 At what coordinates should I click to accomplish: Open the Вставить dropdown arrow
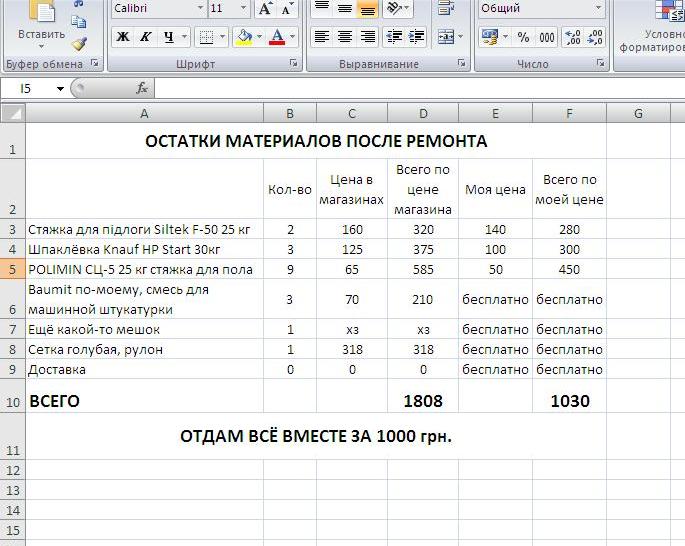click(41, 46)
